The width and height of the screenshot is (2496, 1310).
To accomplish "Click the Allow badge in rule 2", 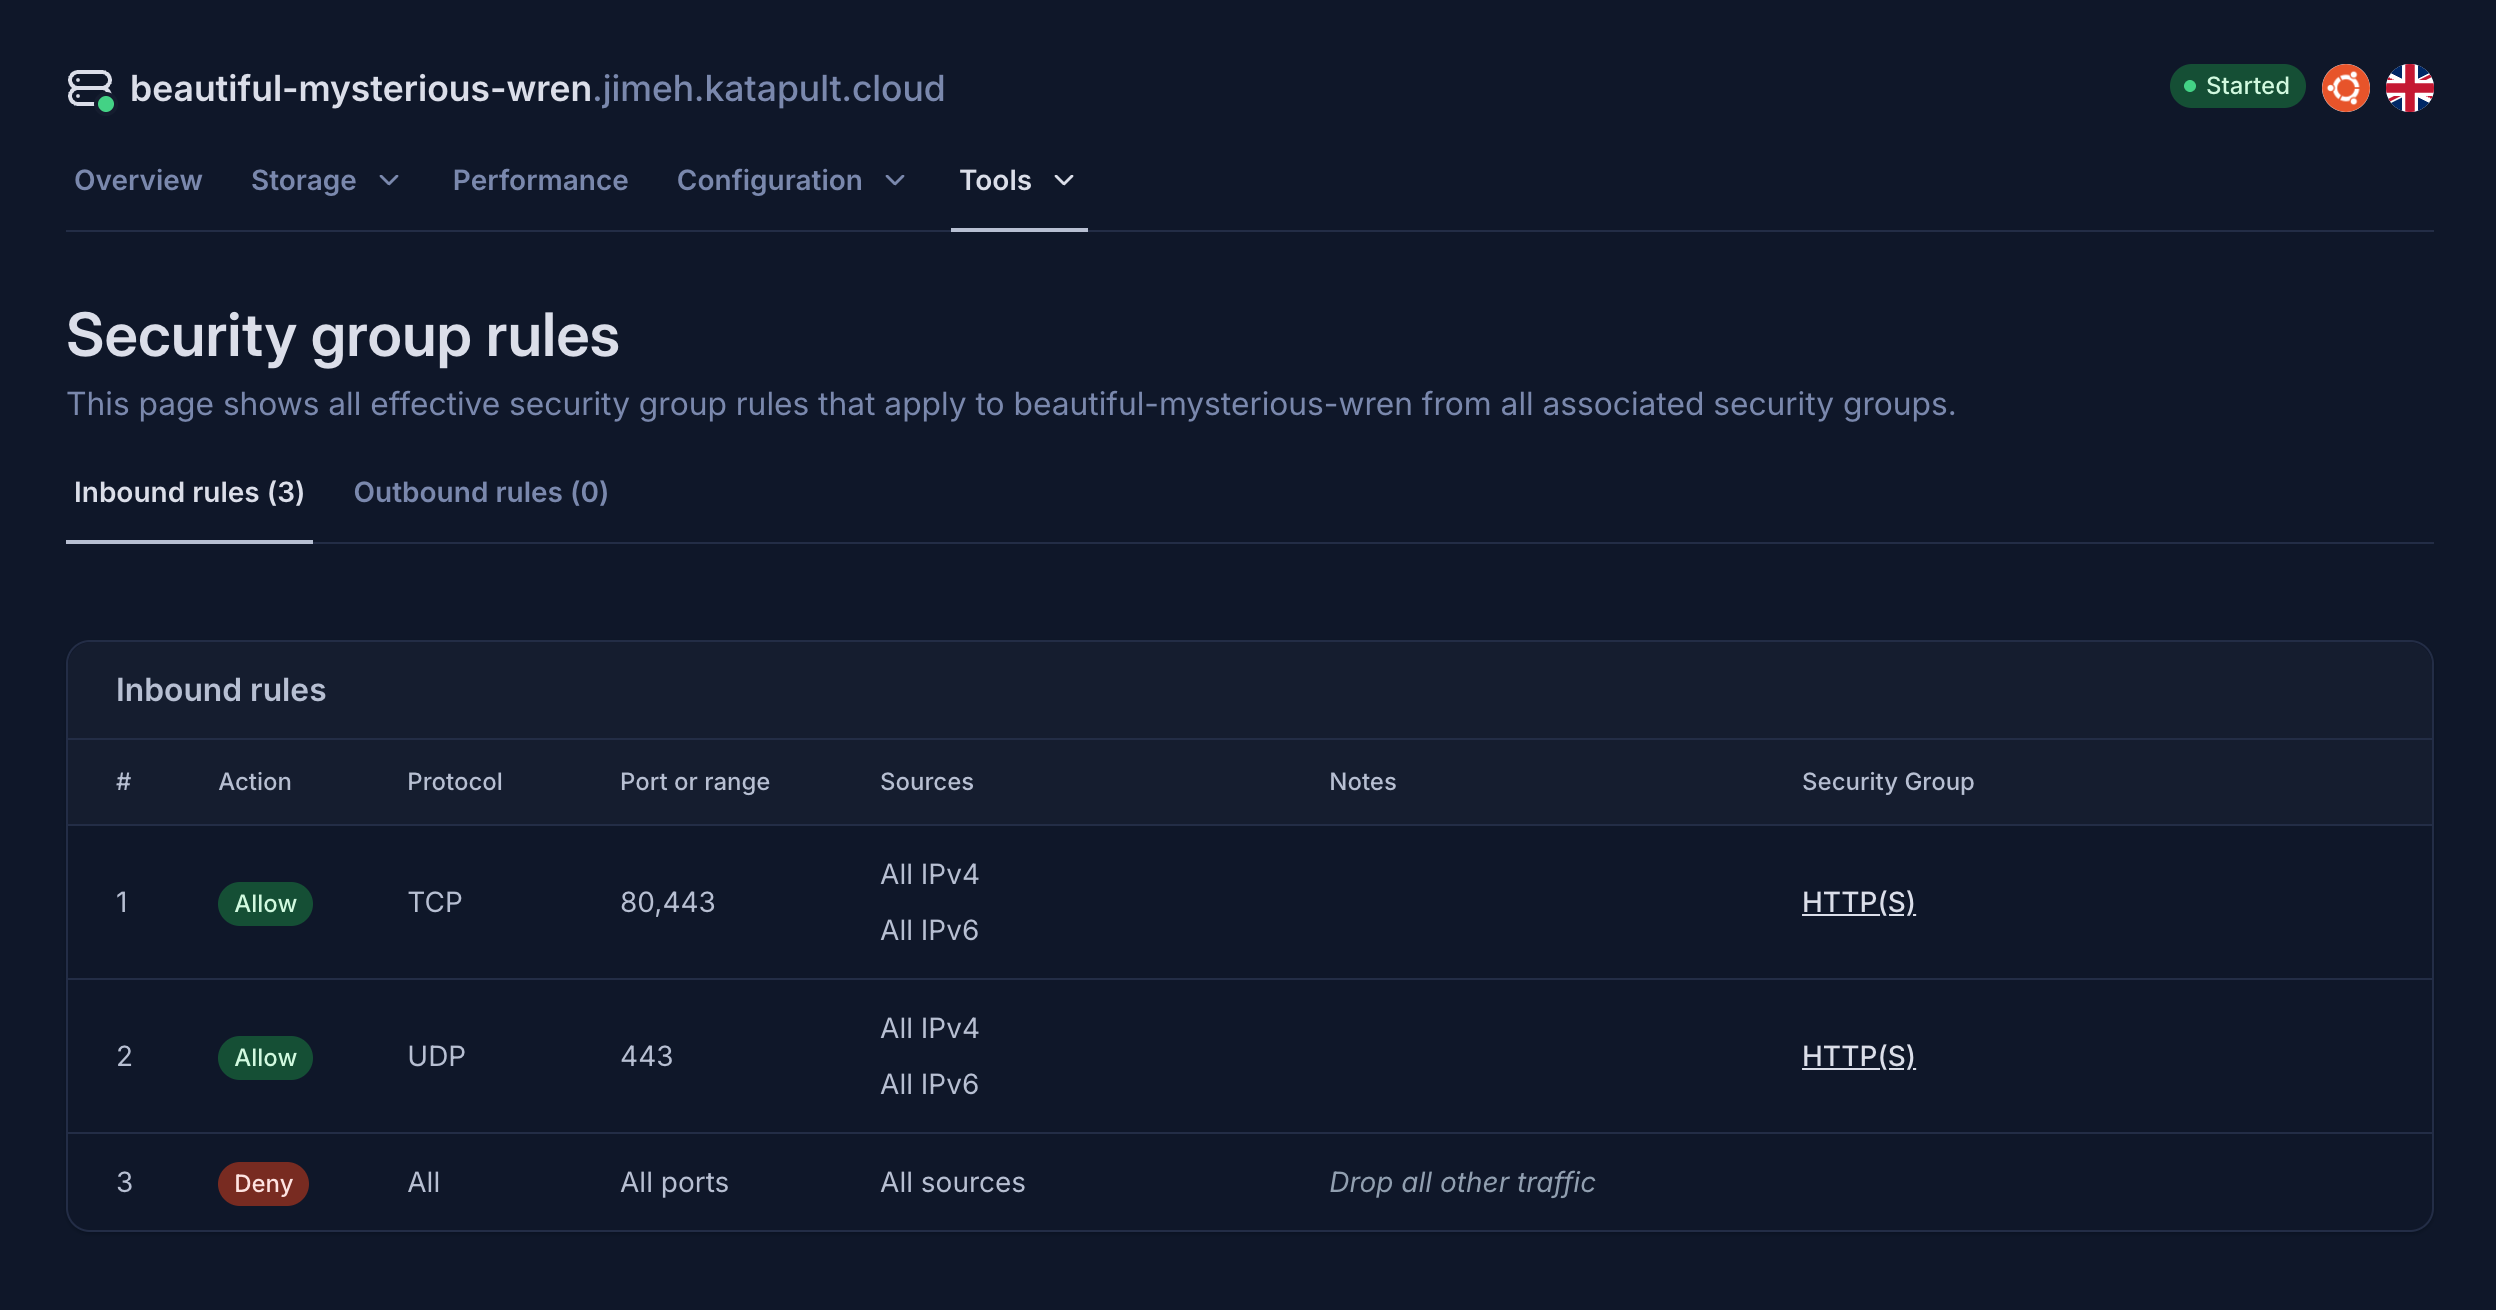I will click(265, 1057).
